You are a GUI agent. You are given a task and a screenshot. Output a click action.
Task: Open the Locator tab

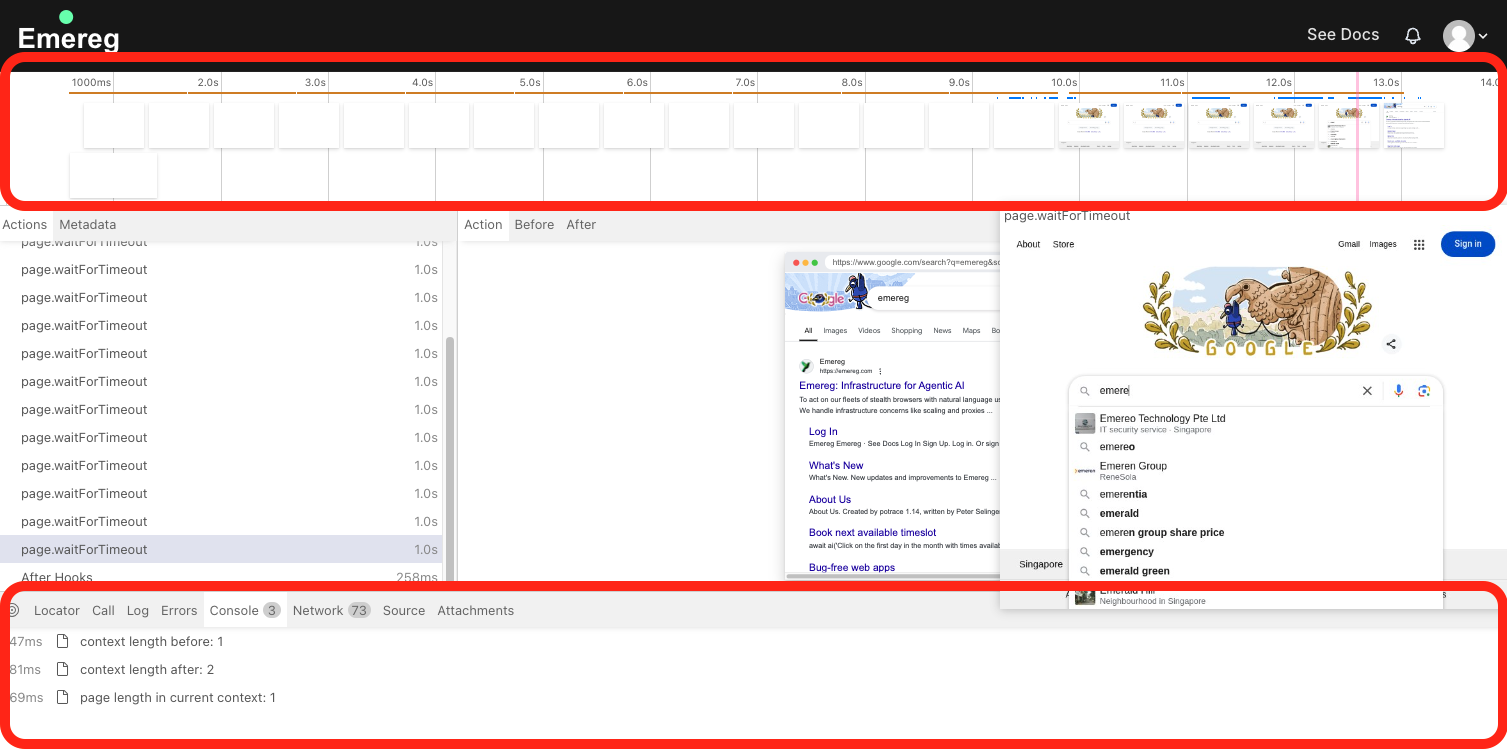[x=57, y=610]
